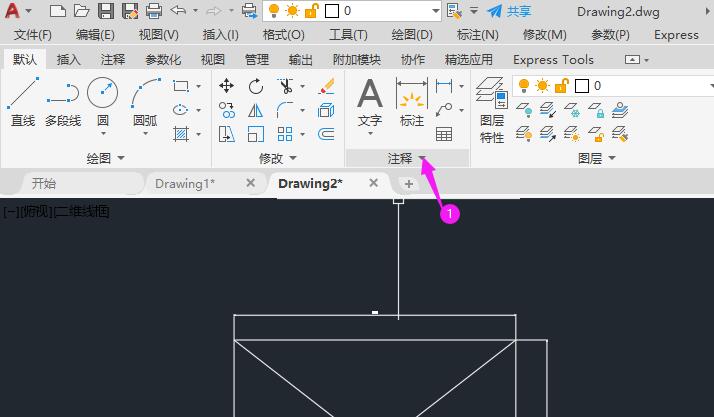Click layer 0 color square in ribbon
The height and width of the screenshot is (417, 714).
click(x=582, y=86)
